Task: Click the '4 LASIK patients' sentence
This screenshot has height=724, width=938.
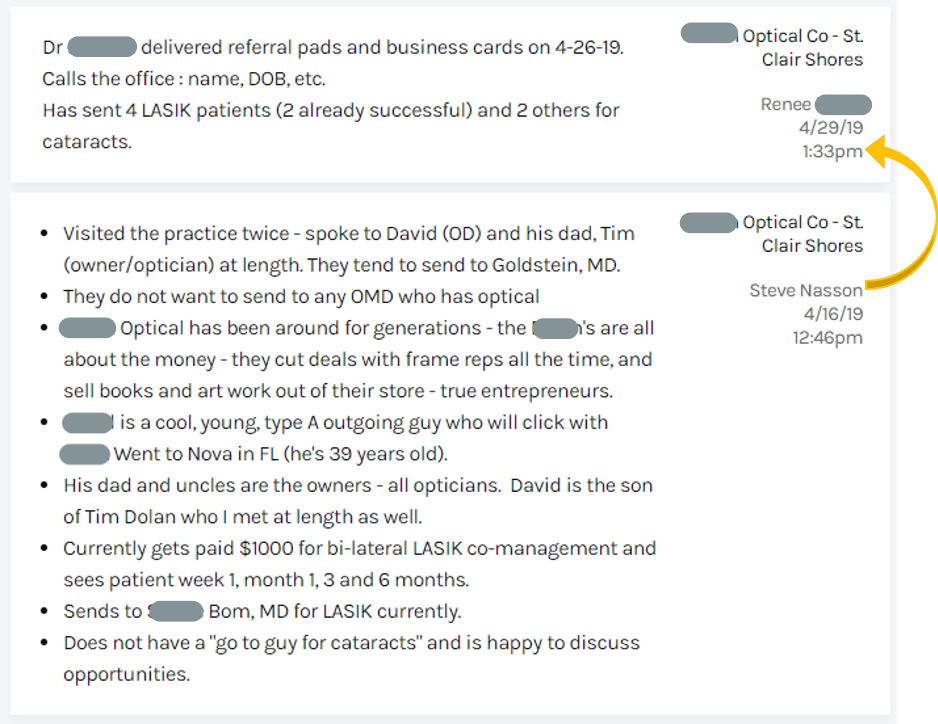Action: click(x=330, y=110)
